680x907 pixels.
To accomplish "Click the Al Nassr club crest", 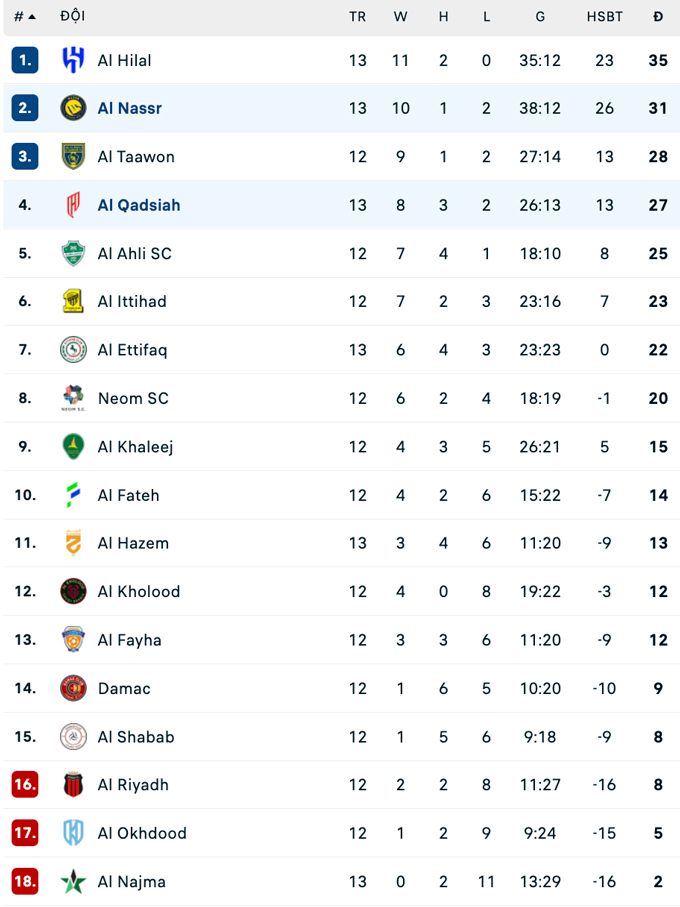I will point(73,108).
